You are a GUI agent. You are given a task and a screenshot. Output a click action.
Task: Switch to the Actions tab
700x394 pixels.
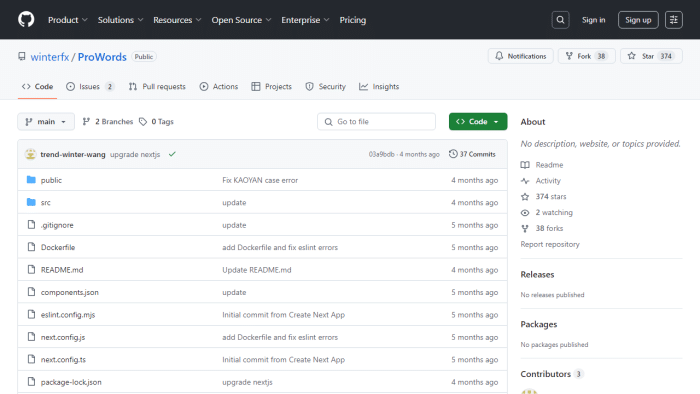point(219,87)
